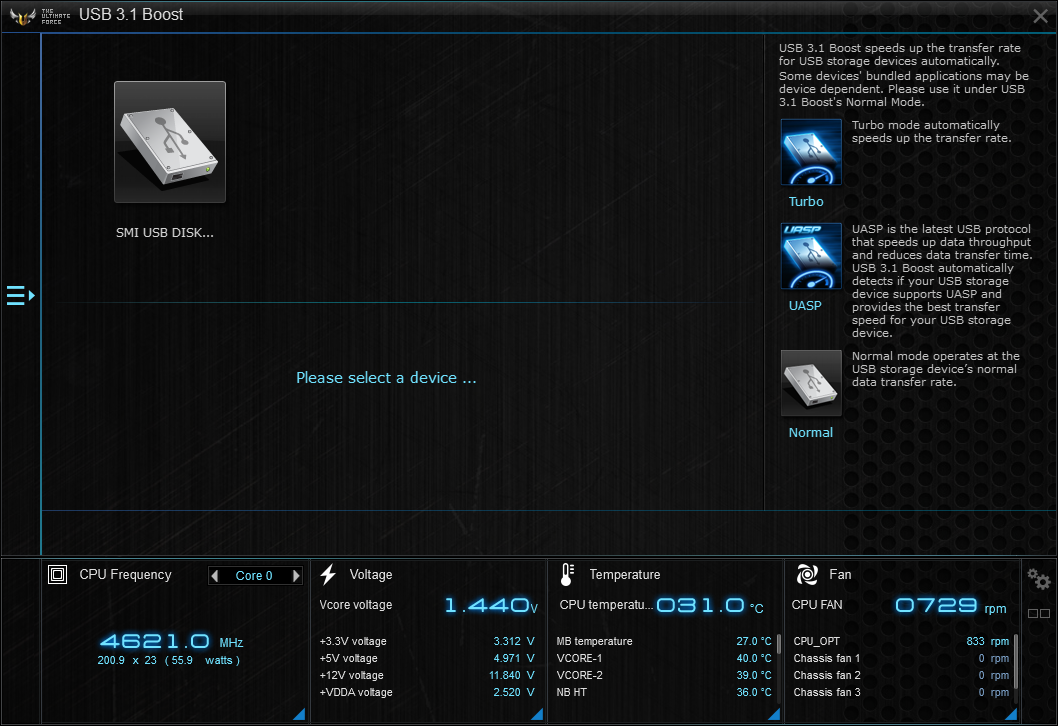Click the Normal label text
1058x726 pixels.
click(x=810, y=432)
